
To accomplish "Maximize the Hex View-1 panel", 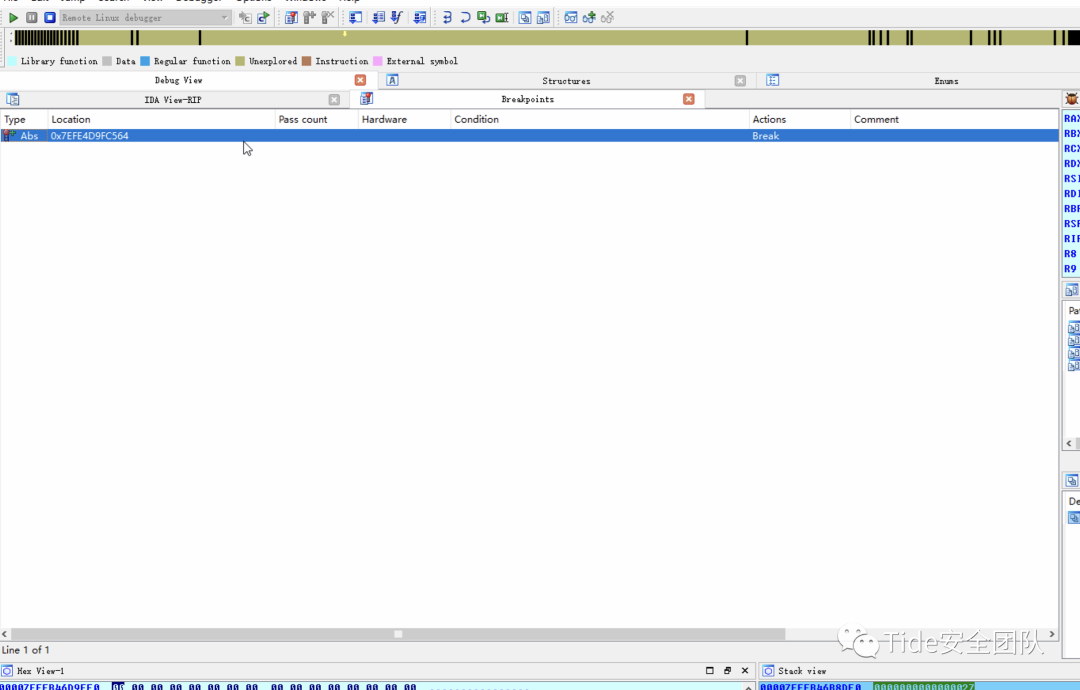I will click(709, 671).
